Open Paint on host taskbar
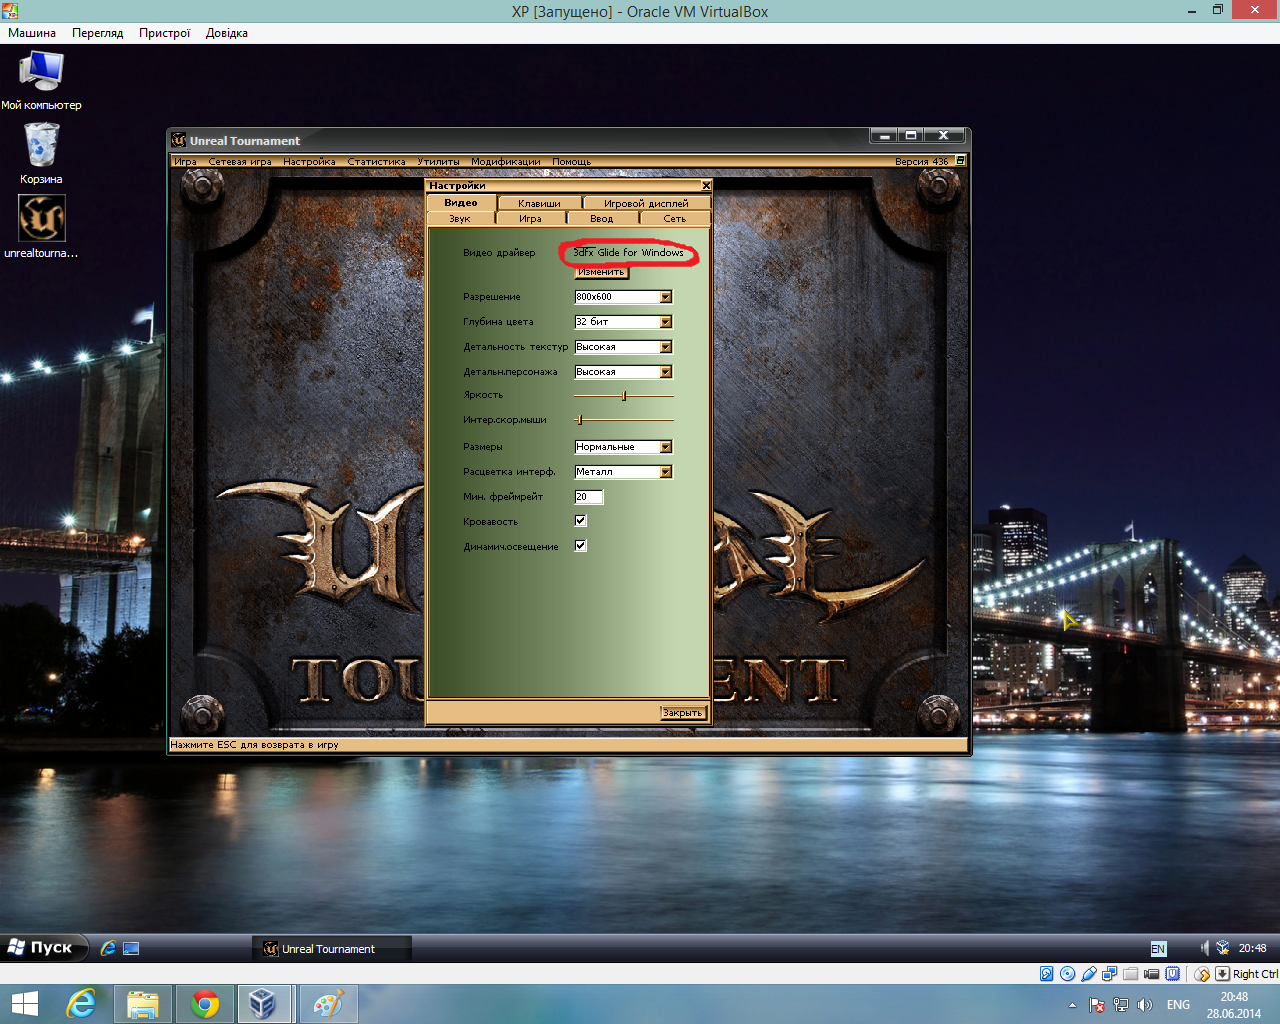 point(327,1004)
